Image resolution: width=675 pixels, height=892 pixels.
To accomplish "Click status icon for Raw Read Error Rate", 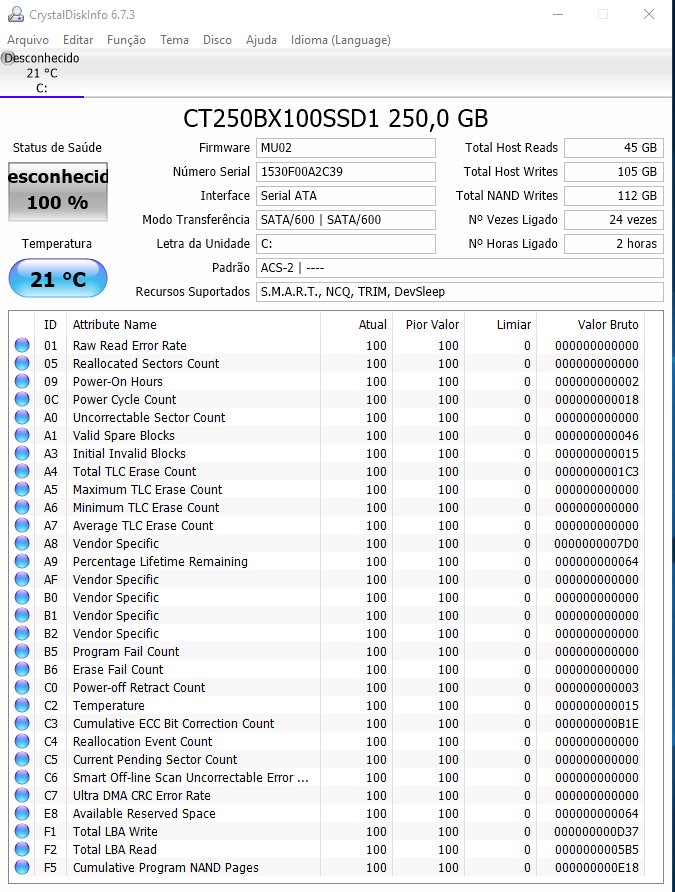I will click(22, 345).
